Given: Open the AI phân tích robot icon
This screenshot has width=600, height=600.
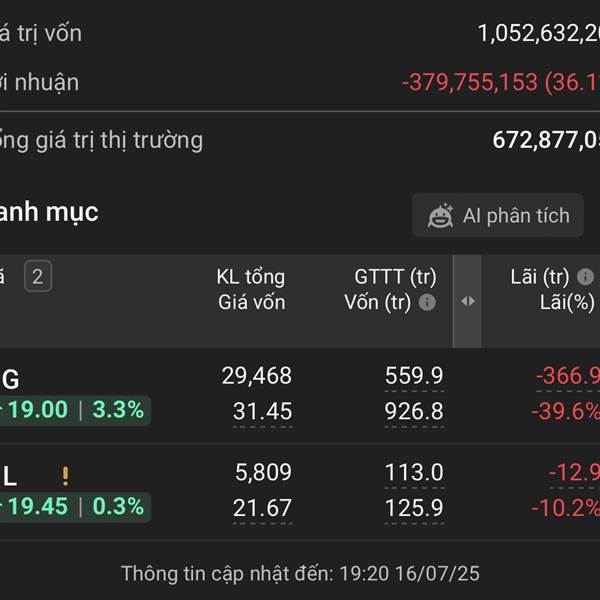Looking at the screenshot, I should (440, 215).
